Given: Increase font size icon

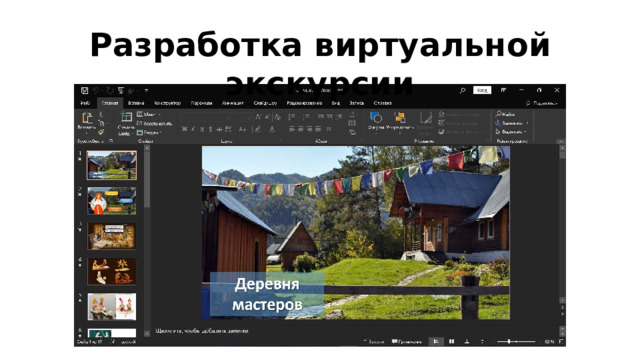Looking at the screenshot, I should pyautogui.click(x=258, y=117).
